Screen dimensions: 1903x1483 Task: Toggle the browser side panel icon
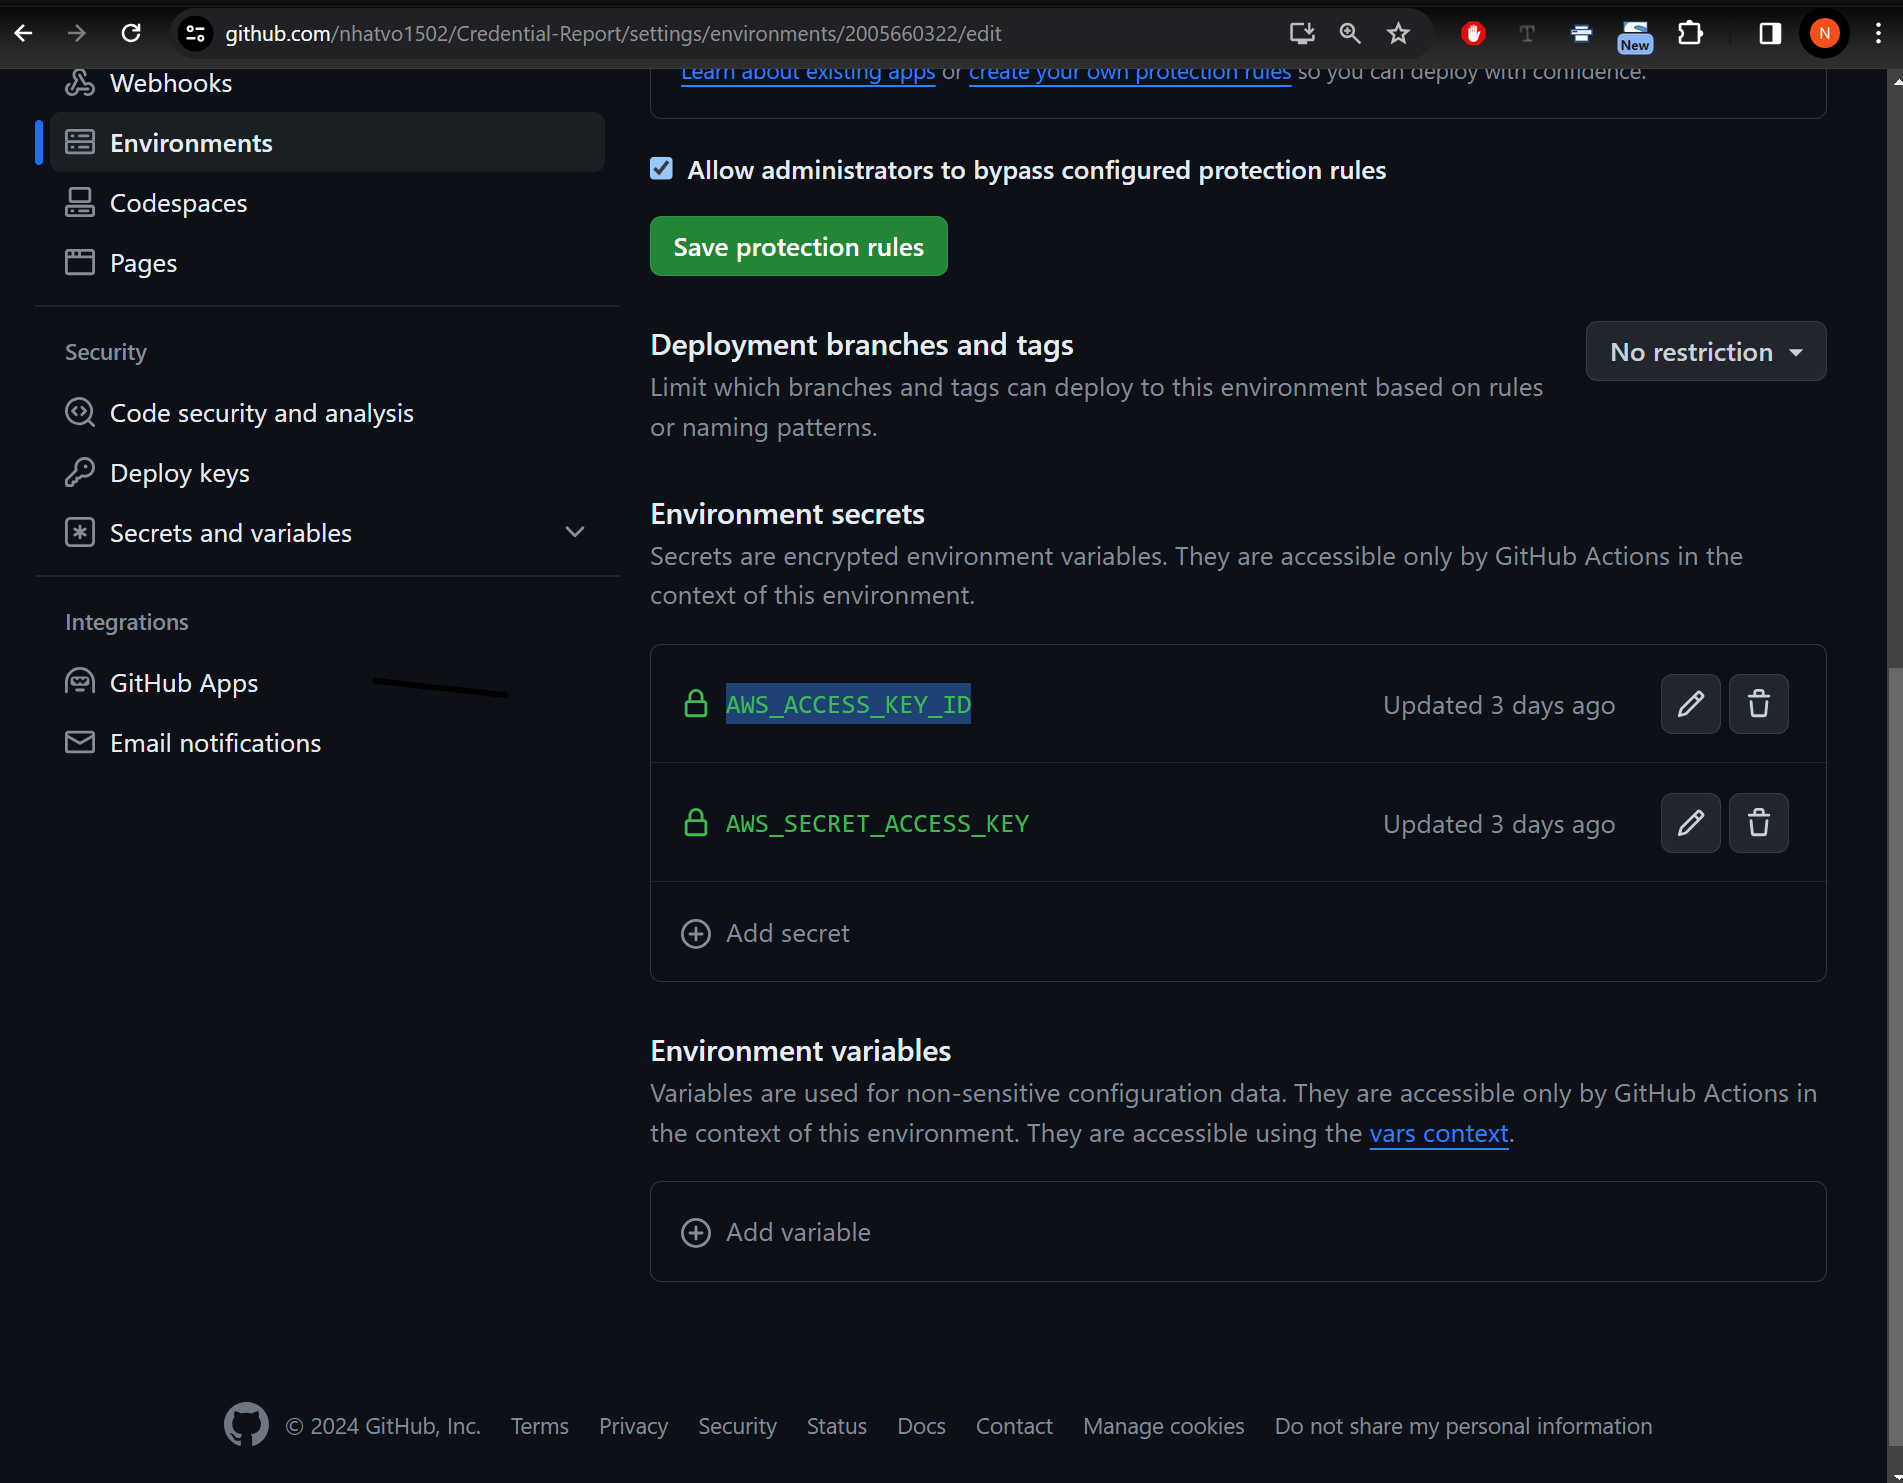tap(1770, 33)
